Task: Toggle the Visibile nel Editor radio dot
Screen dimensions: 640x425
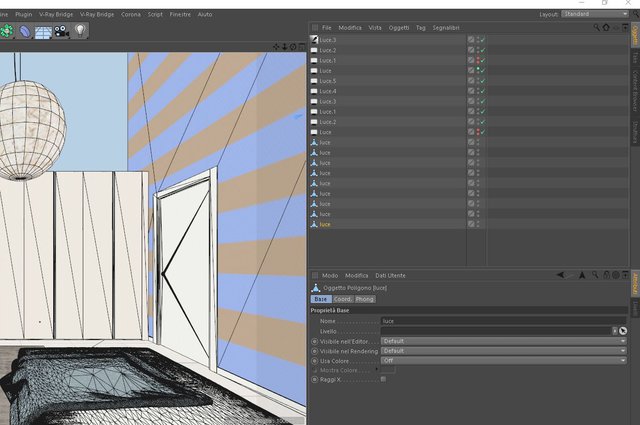Action: tap(314, 341)
